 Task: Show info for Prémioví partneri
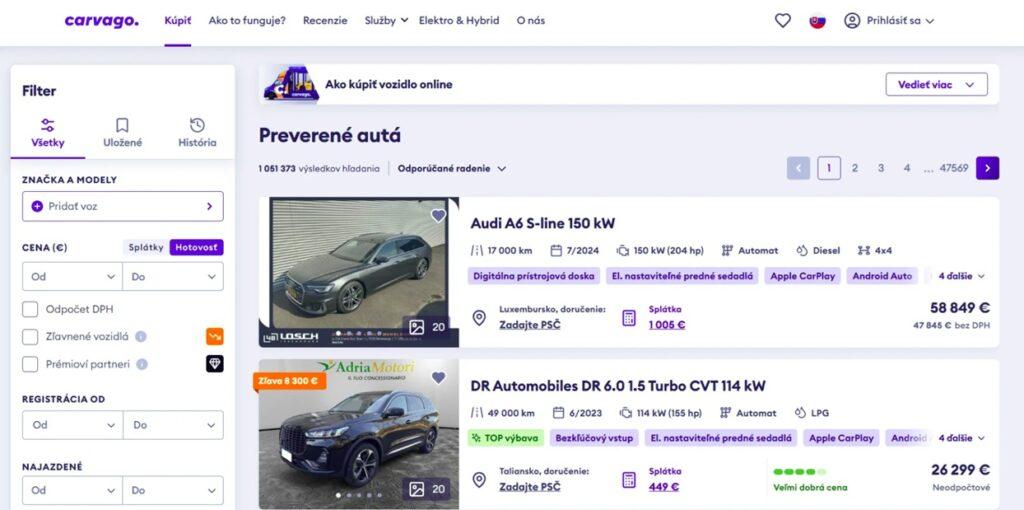pos(142,364)
